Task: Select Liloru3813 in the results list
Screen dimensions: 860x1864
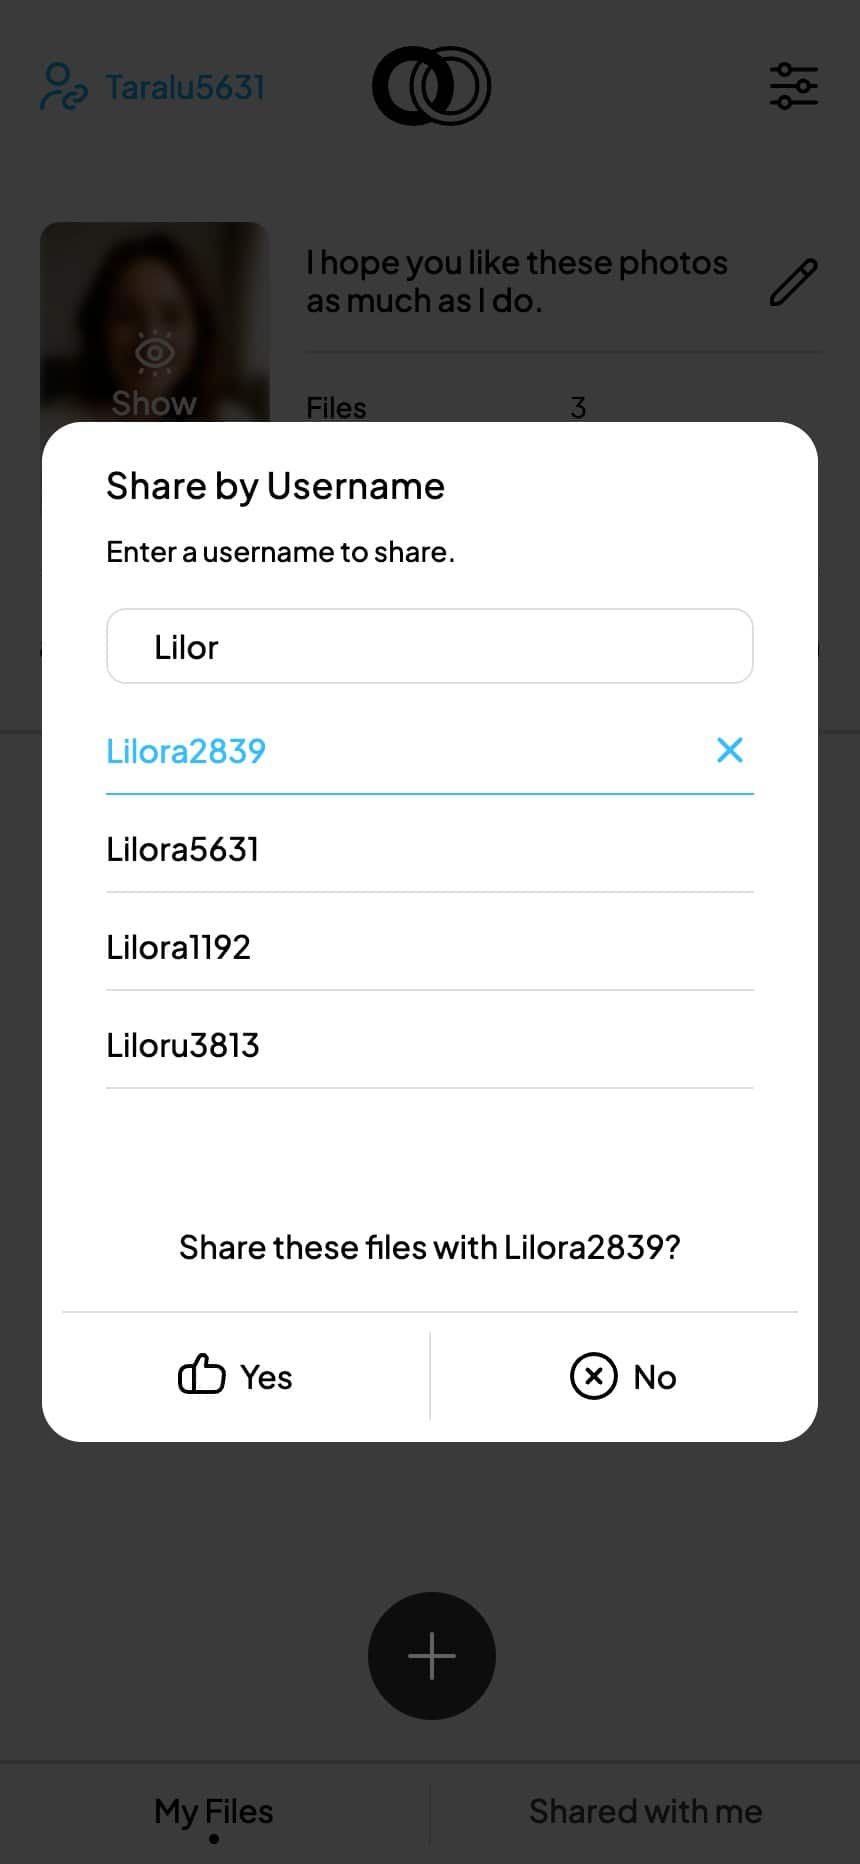Action: click(183, 1044)
